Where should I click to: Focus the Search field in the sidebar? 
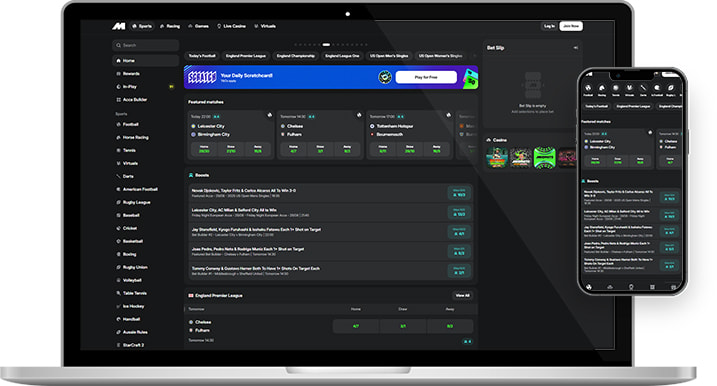[145, 45]
